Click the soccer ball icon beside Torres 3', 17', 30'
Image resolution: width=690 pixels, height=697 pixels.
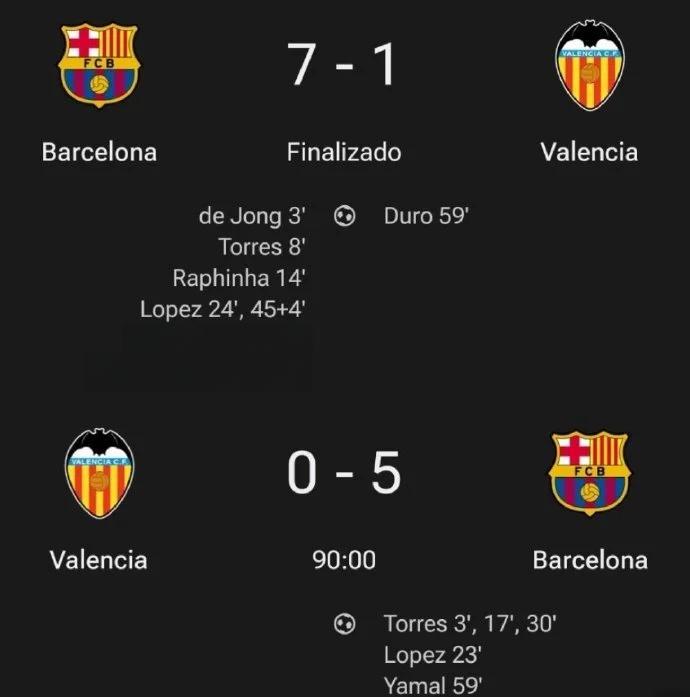coord(345,624)
